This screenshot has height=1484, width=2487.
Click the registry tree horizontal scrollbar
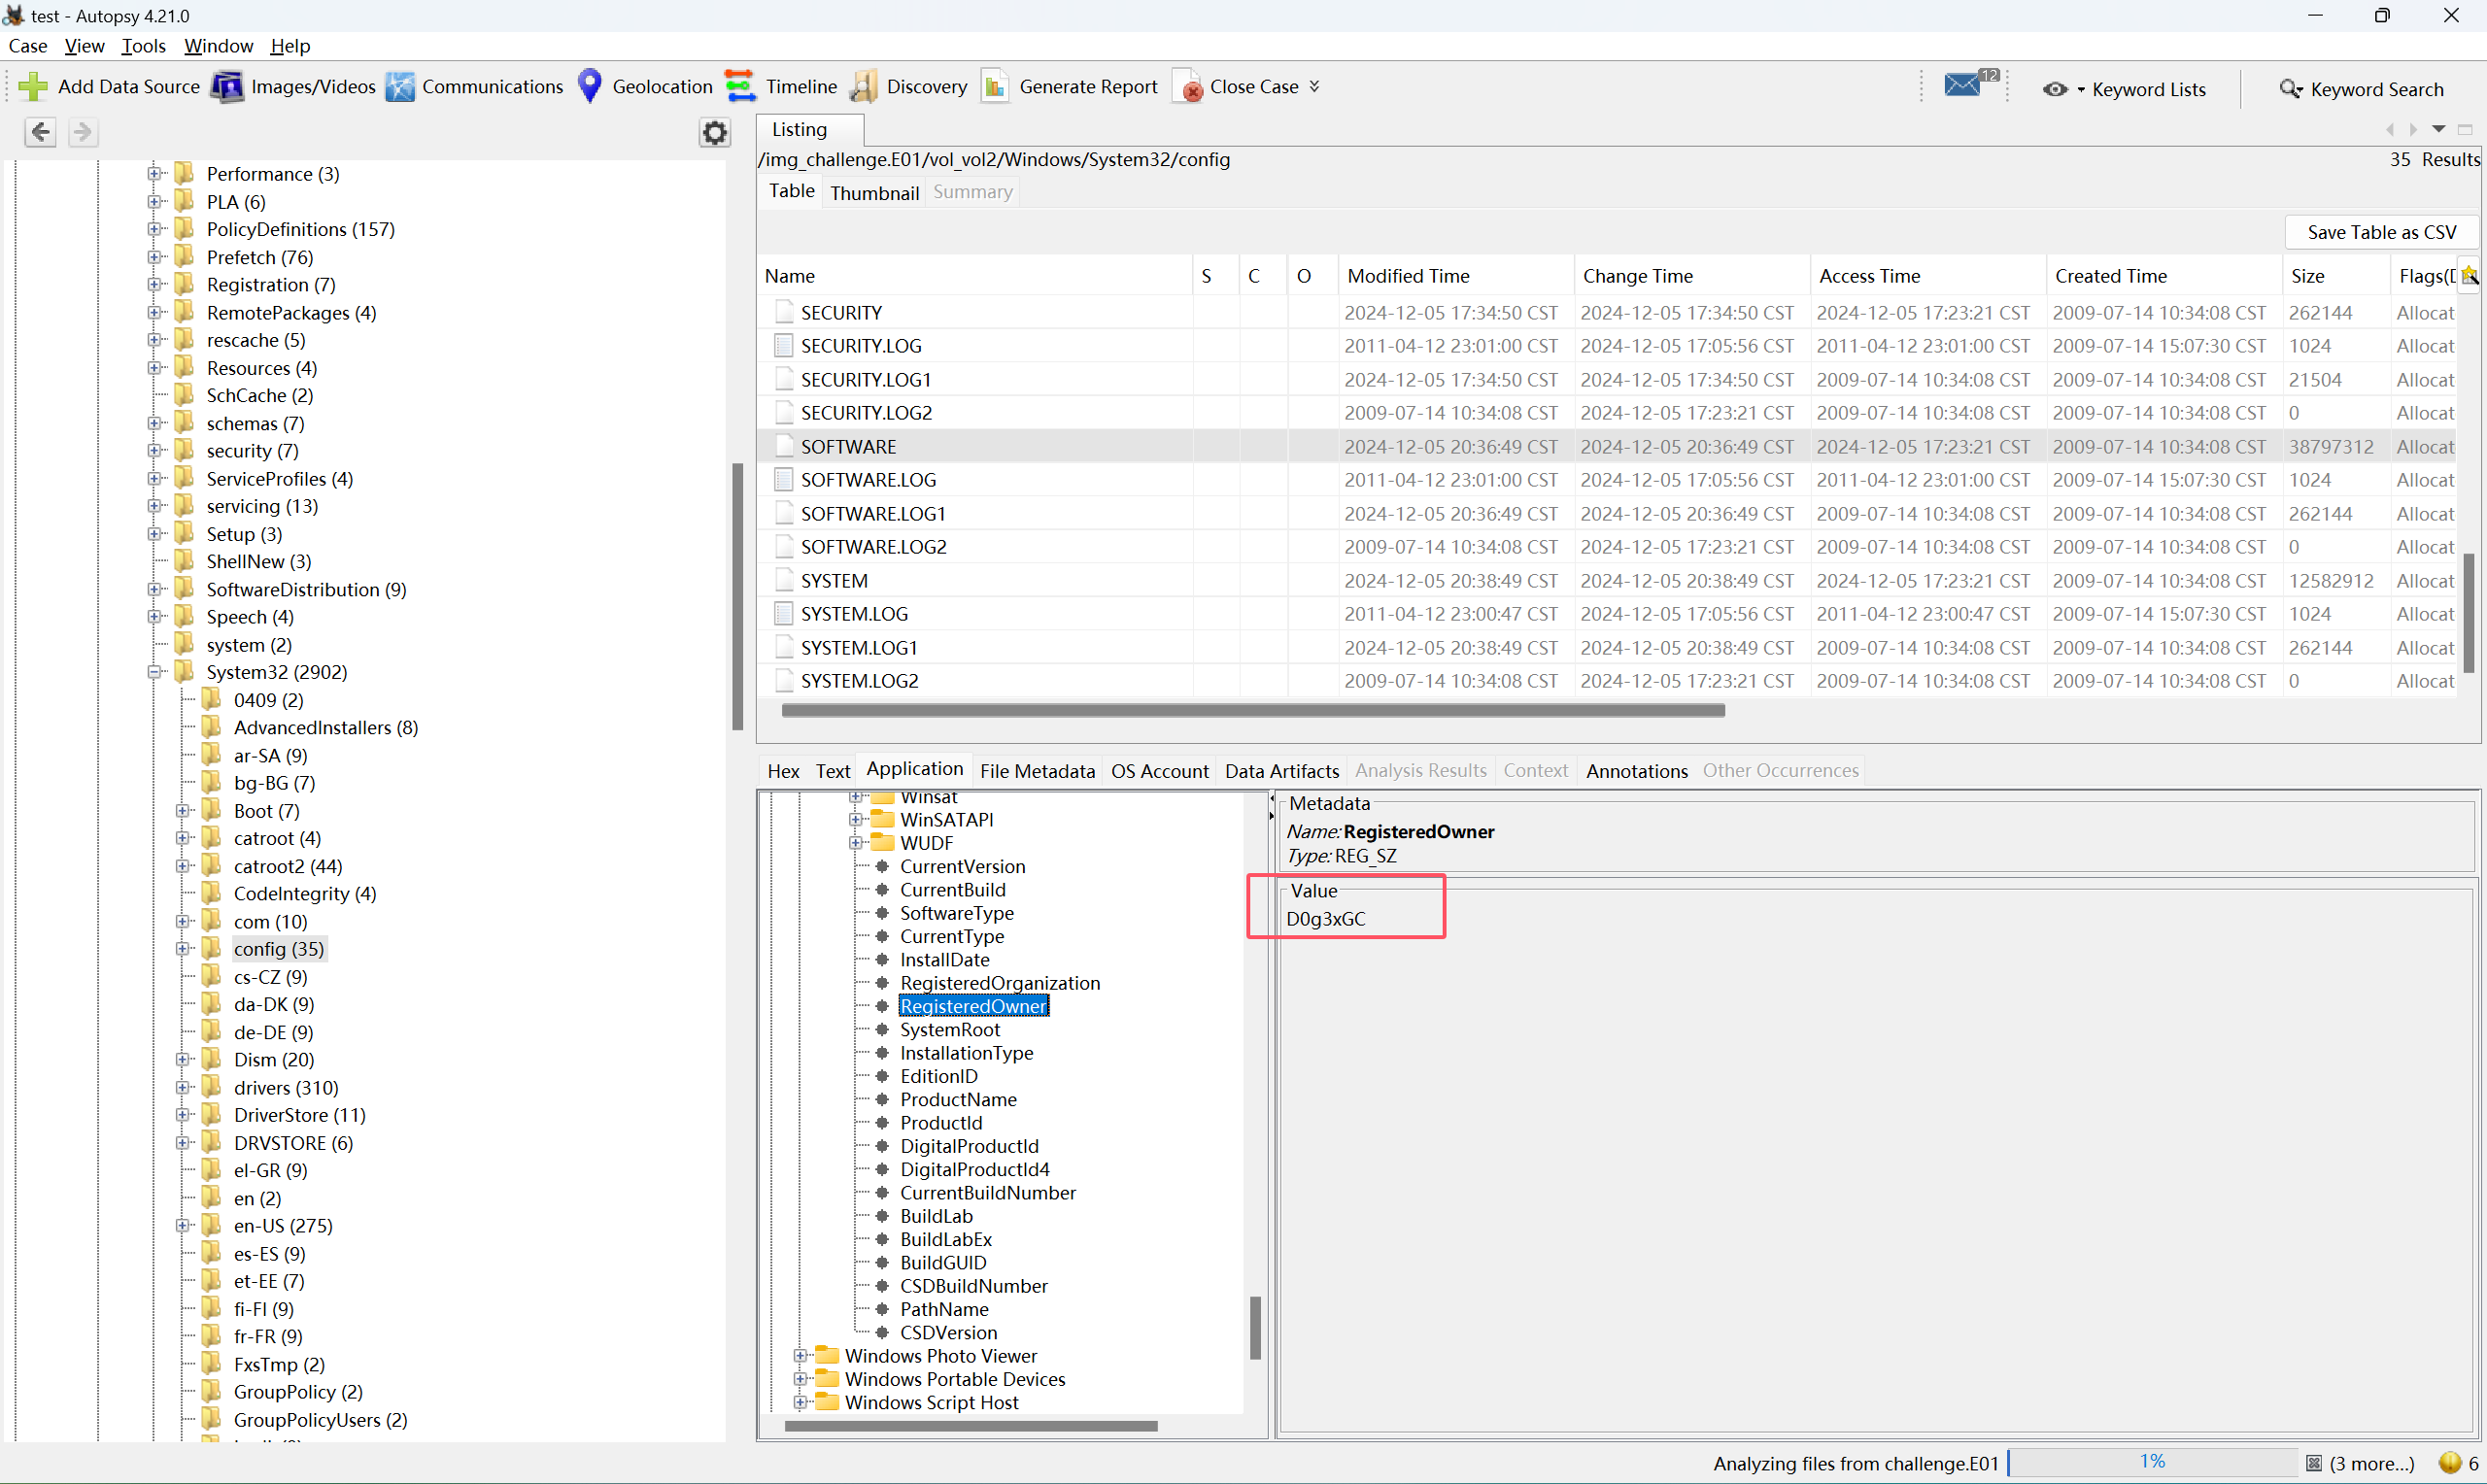(971, 1426)
